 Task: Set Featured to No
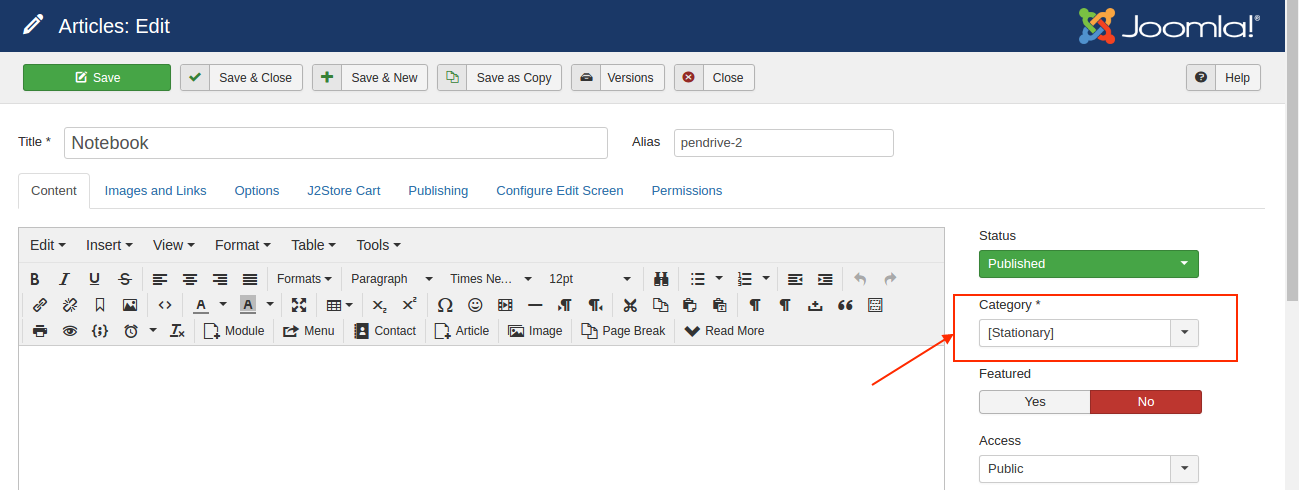tap(1146, 402)
